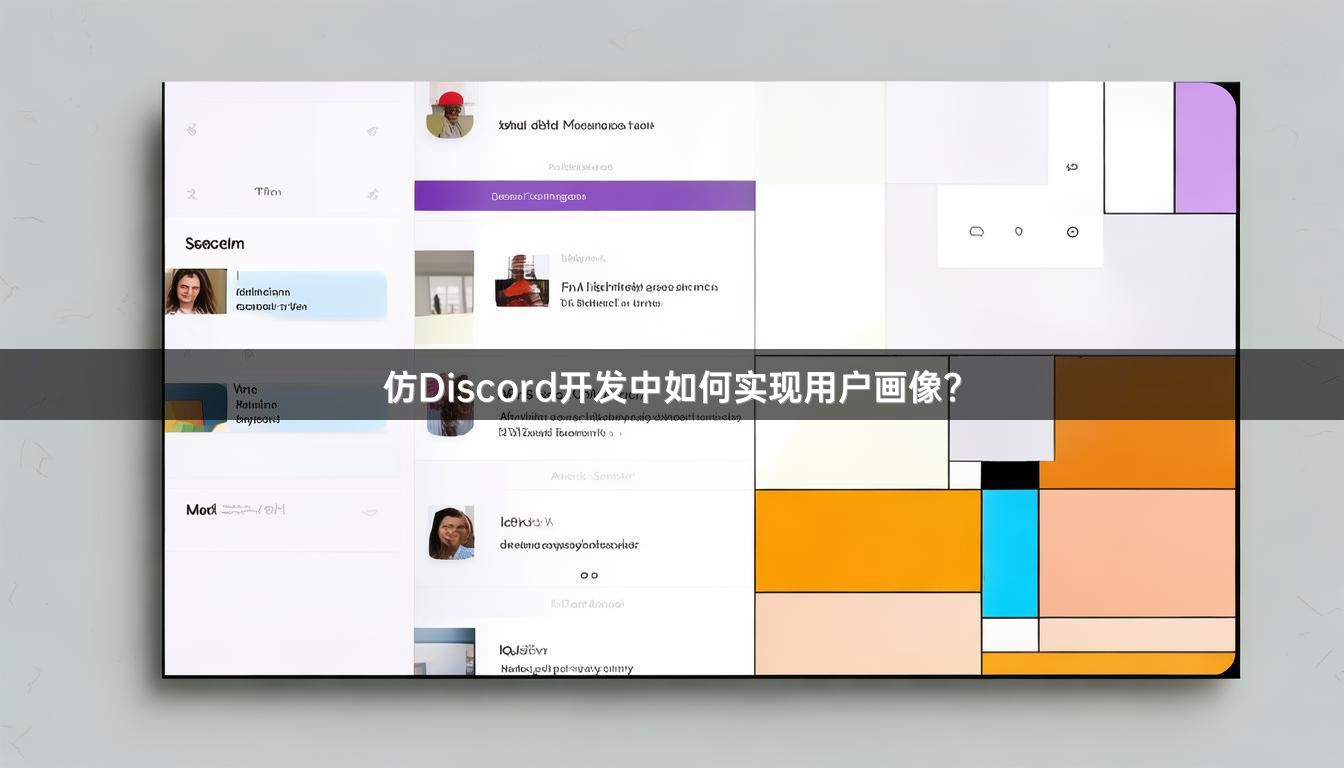
Task: Pick the lavender purple color block
Action: pyautogui.click(x=1205, y=148)
